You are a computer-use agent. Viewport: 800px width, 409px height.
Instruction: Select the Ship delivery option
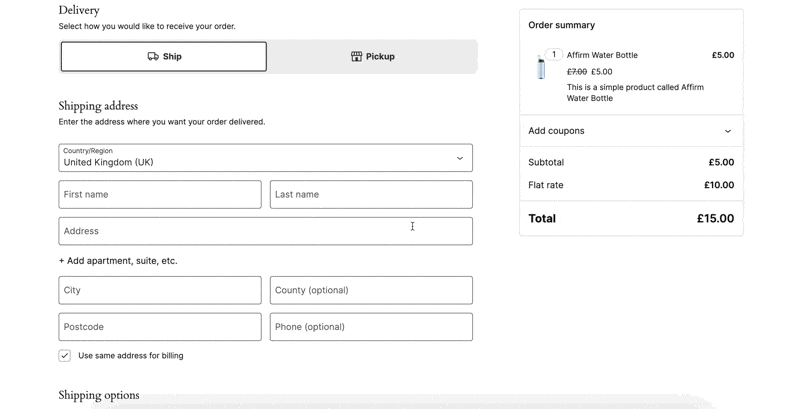pyautogui.click(x=164, y=57)
